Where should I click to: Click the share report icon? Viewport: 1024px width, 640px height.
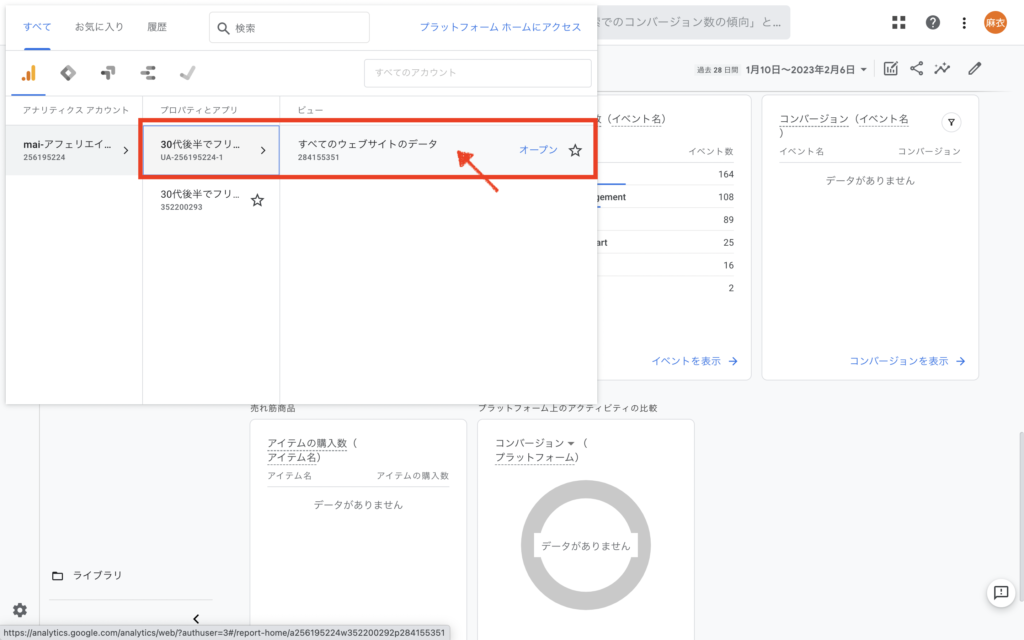[916, 69]
